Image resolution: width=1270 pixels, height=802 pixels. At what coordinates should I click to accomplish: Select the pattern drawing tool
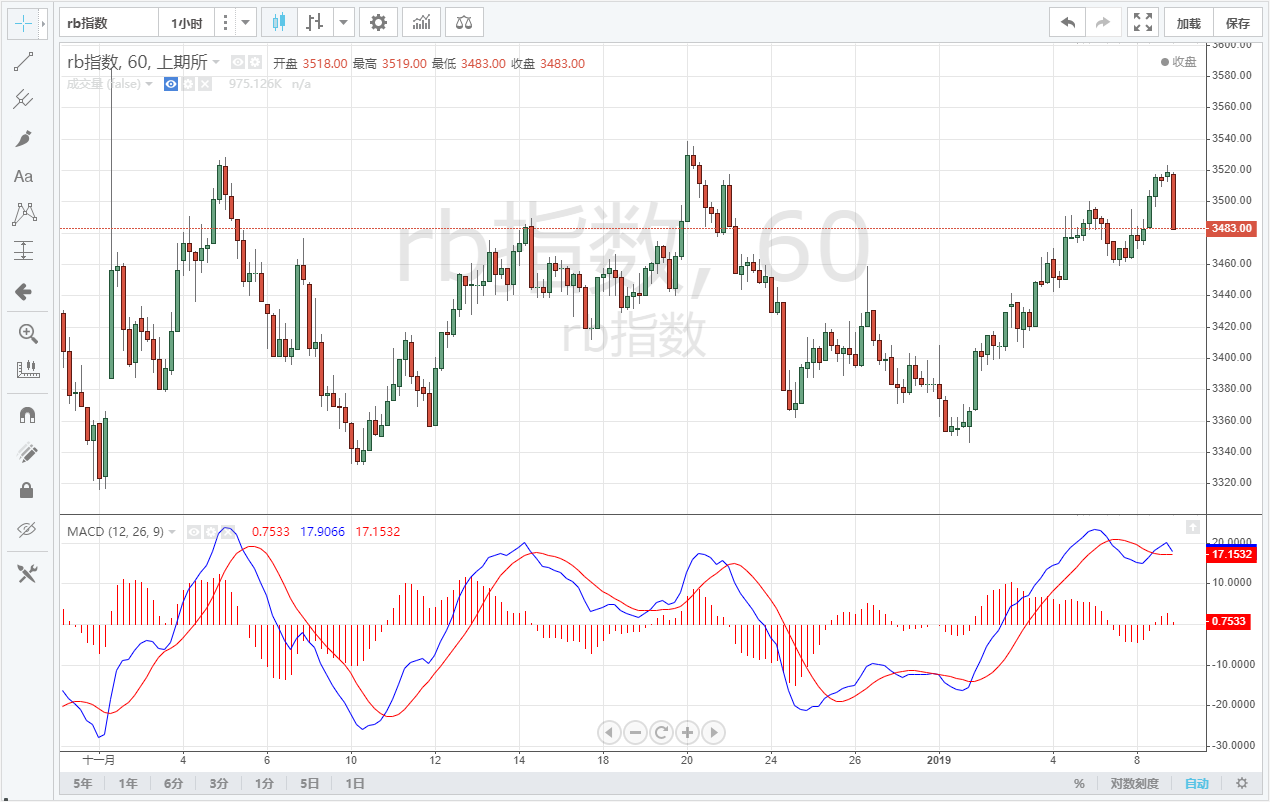click(24, 213)
